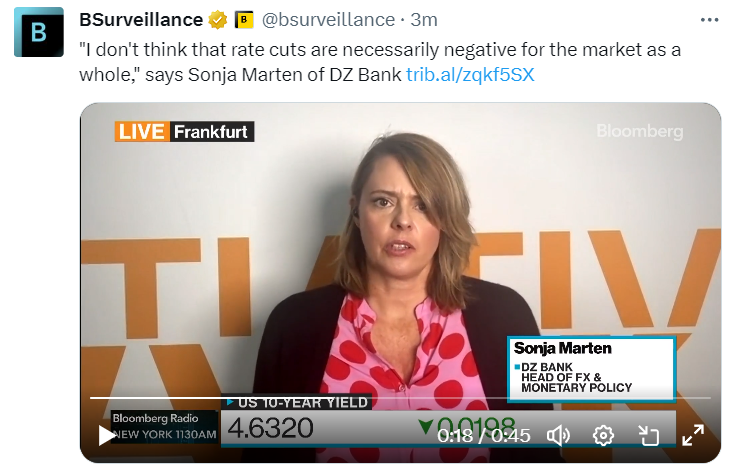
Task: Click the tweet quote text about rate cuts
Action: pos(380,62)
